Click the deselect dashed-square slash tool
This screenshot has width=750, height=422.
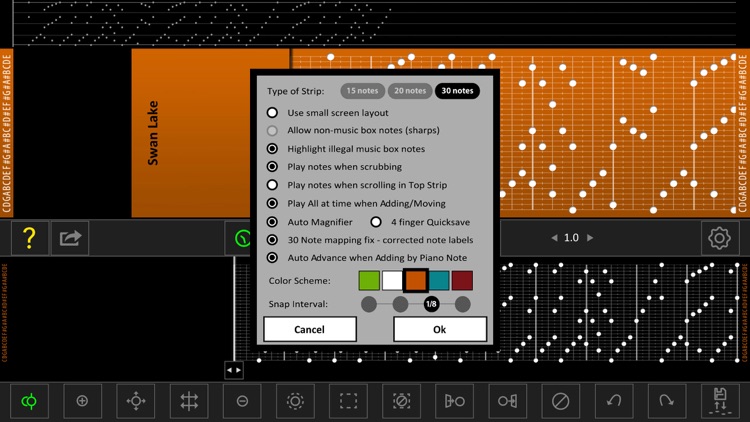click(402, 401)
